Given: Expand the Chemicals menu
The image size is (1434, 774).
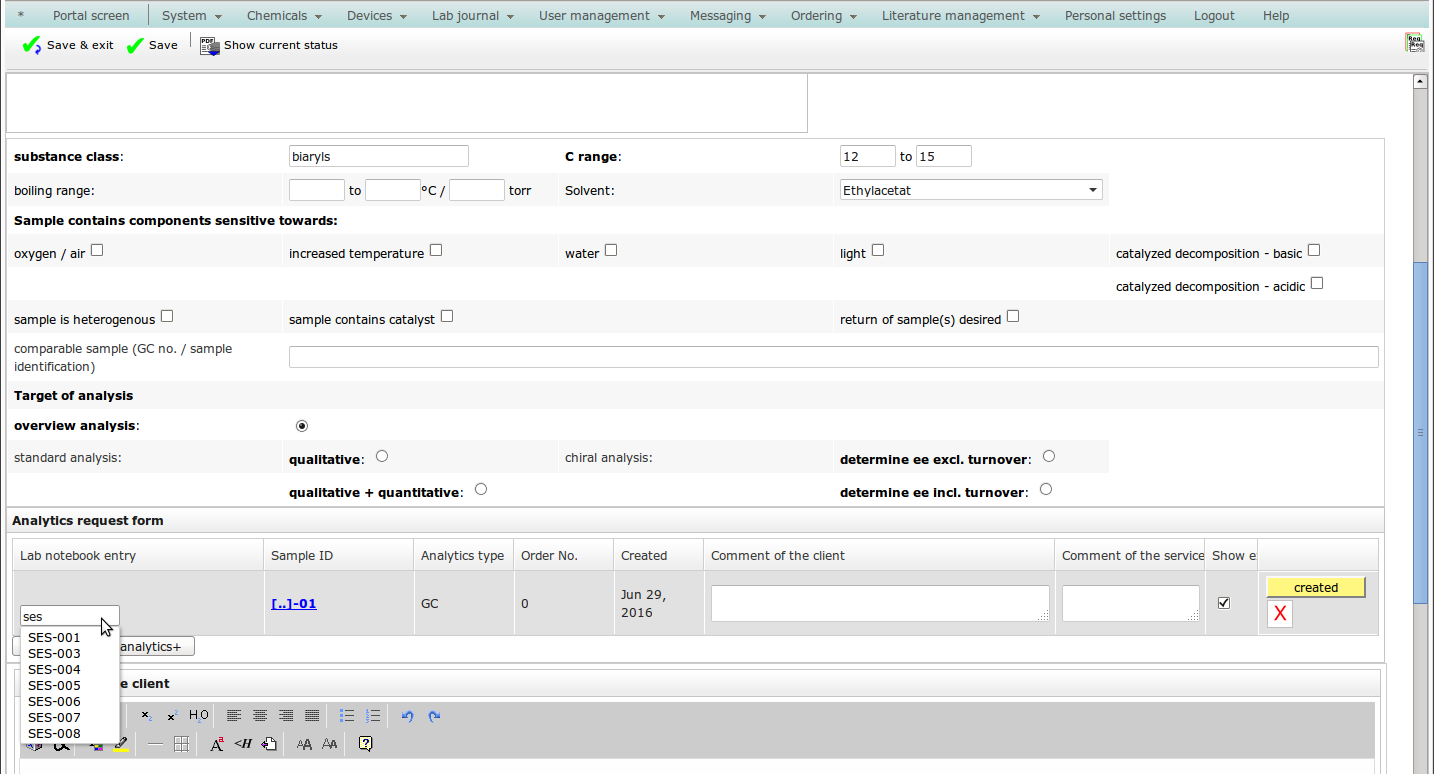Looking at the screenshot, I should click(x=284, y=16).
